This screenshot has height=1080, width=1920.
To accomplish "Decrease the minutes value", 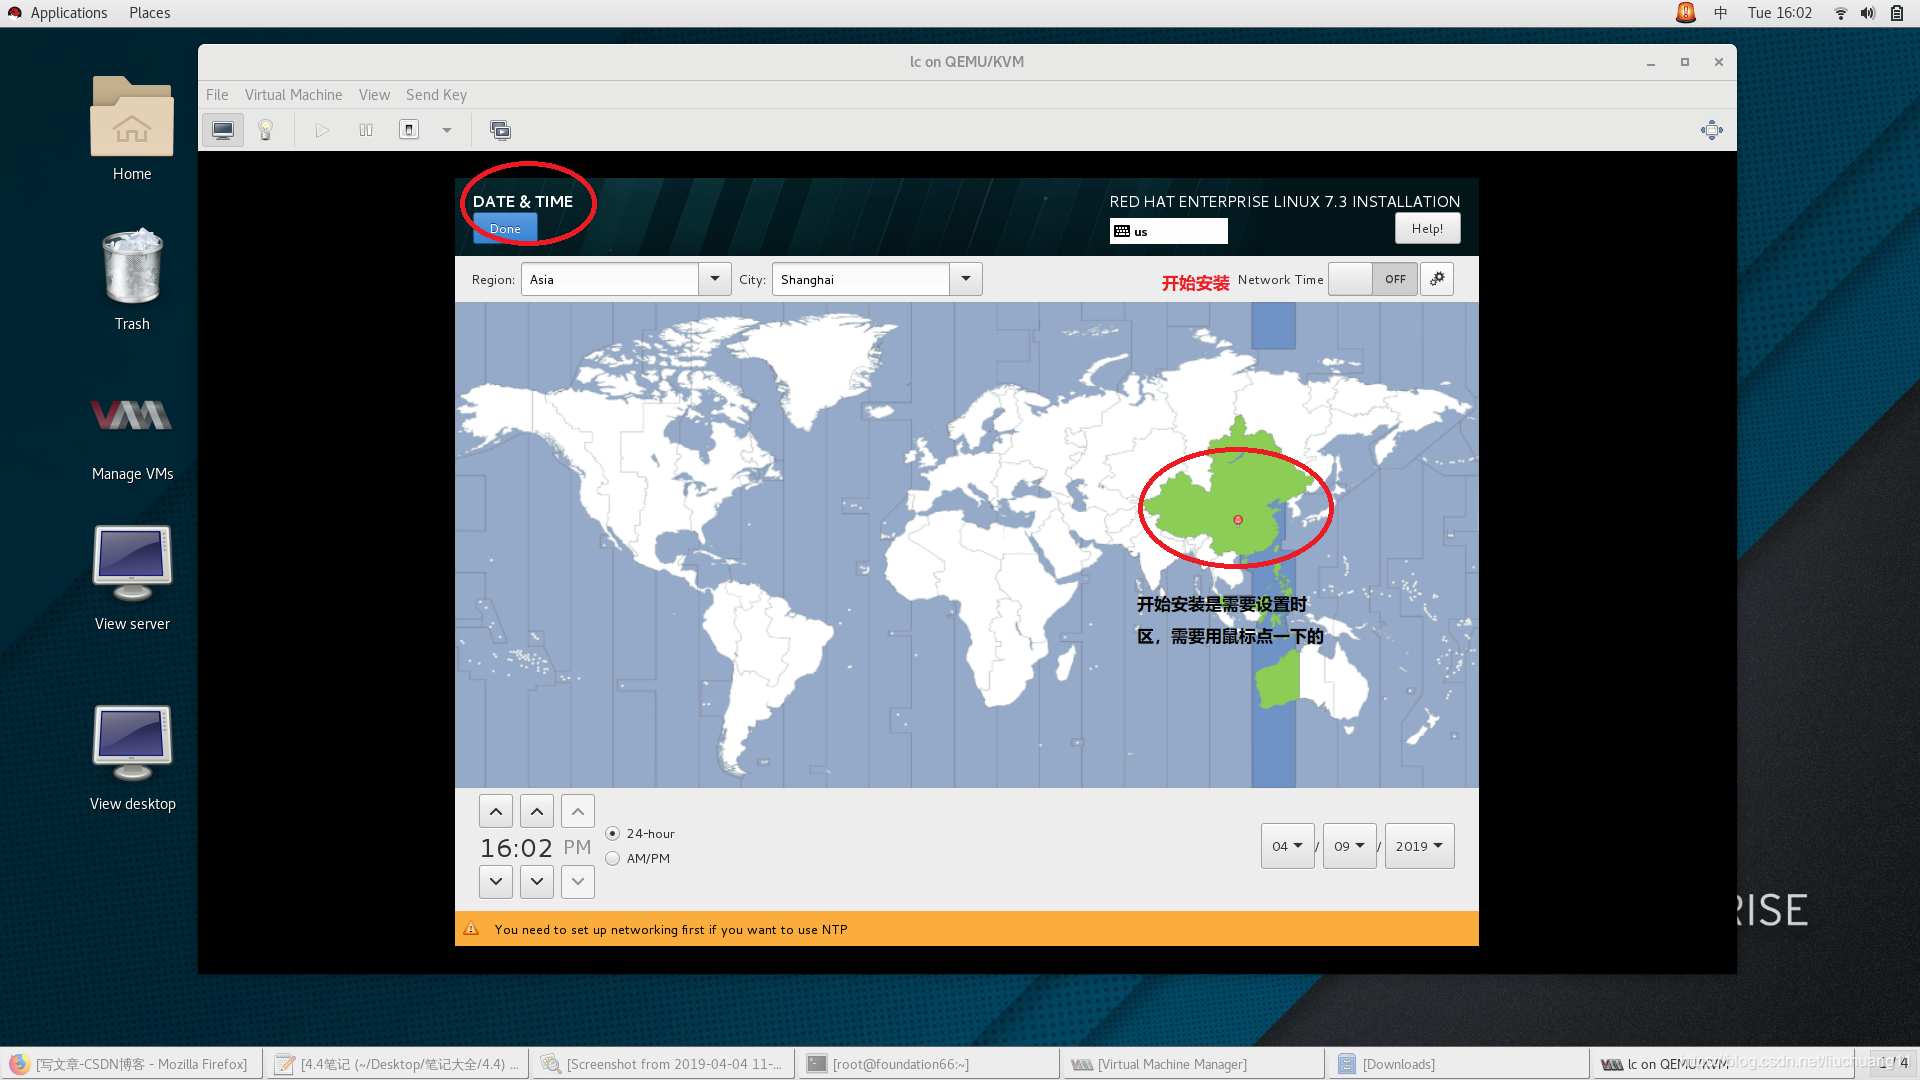I will (x=537, y=882).
